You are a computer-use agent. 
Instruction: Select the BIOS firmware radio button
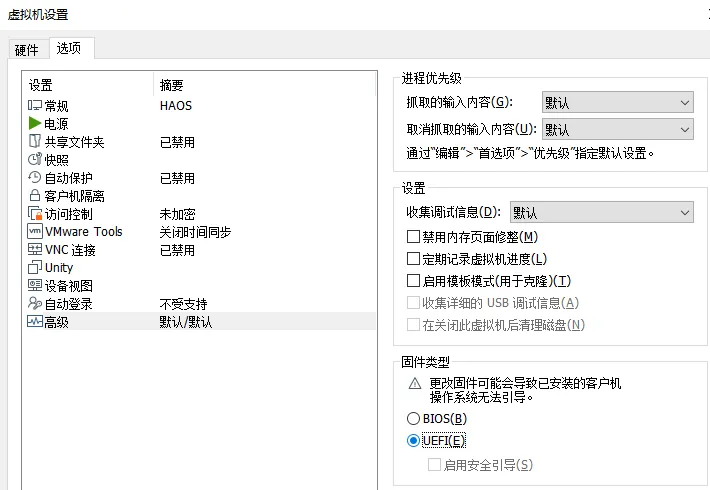tap(413, 418)
